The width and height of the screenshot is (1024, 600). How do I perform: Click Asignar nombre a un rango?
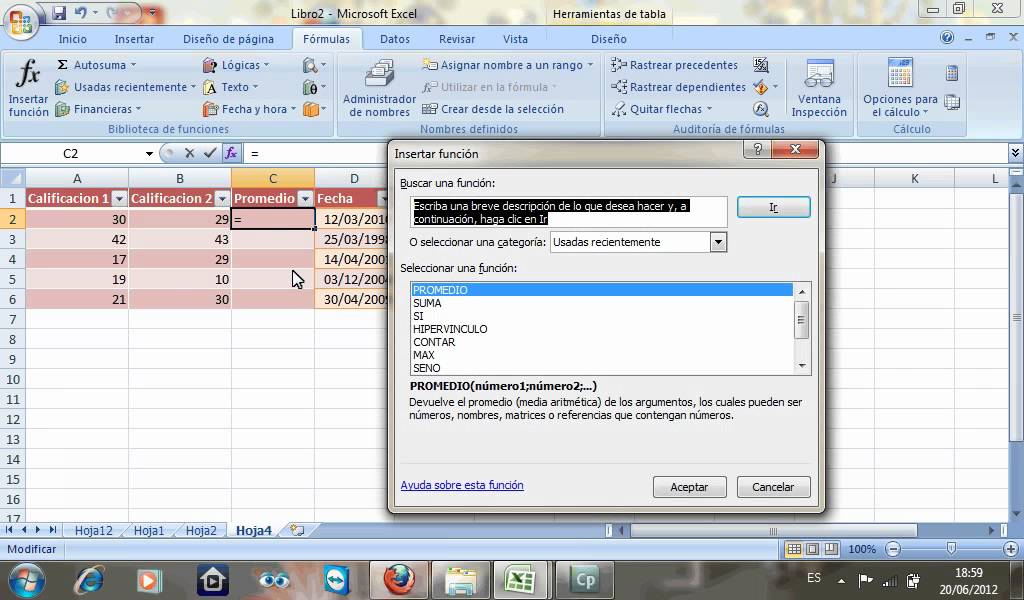pyautogui.click(x=507, y=65)
